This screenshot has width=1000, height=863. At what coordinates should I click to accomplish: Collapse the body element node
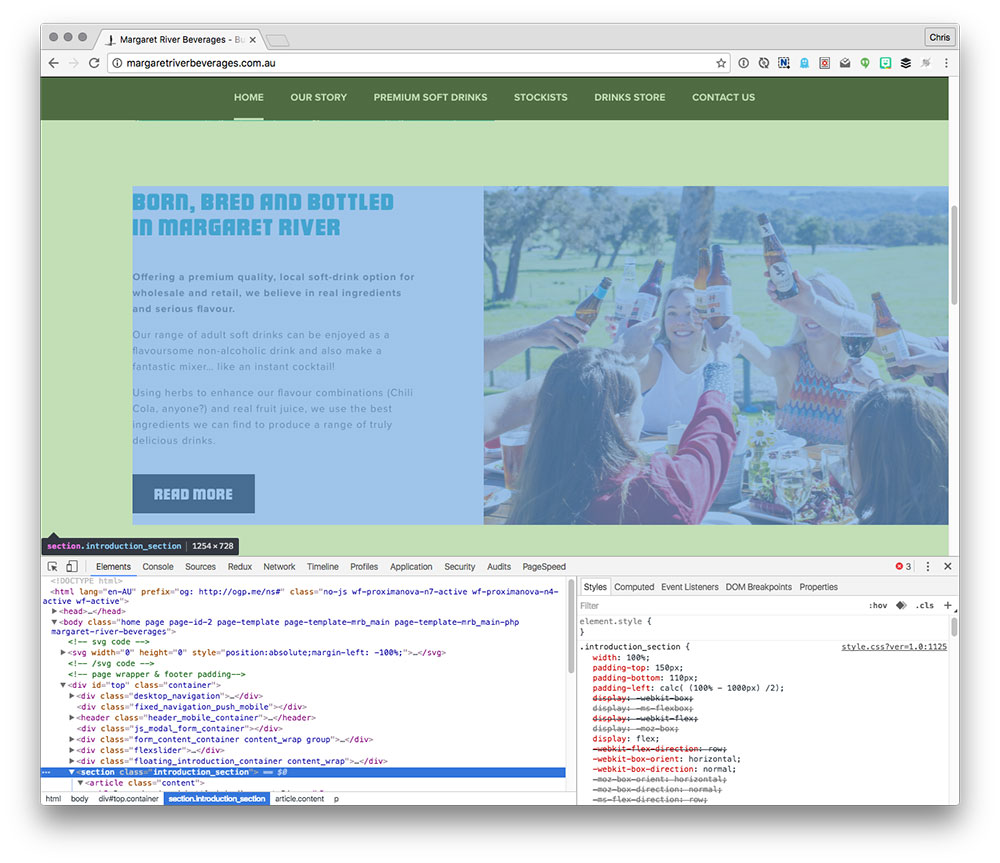coord(54,622)
